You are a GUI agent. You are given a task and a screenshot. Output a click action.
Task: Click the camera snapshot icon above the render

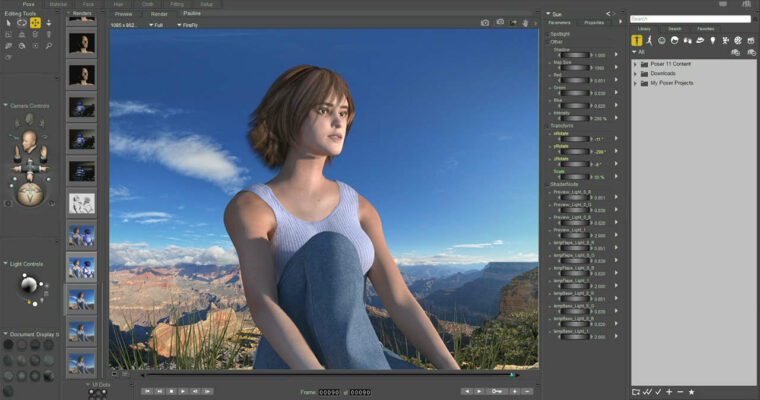pyautogui.click(x=485, y=23)
